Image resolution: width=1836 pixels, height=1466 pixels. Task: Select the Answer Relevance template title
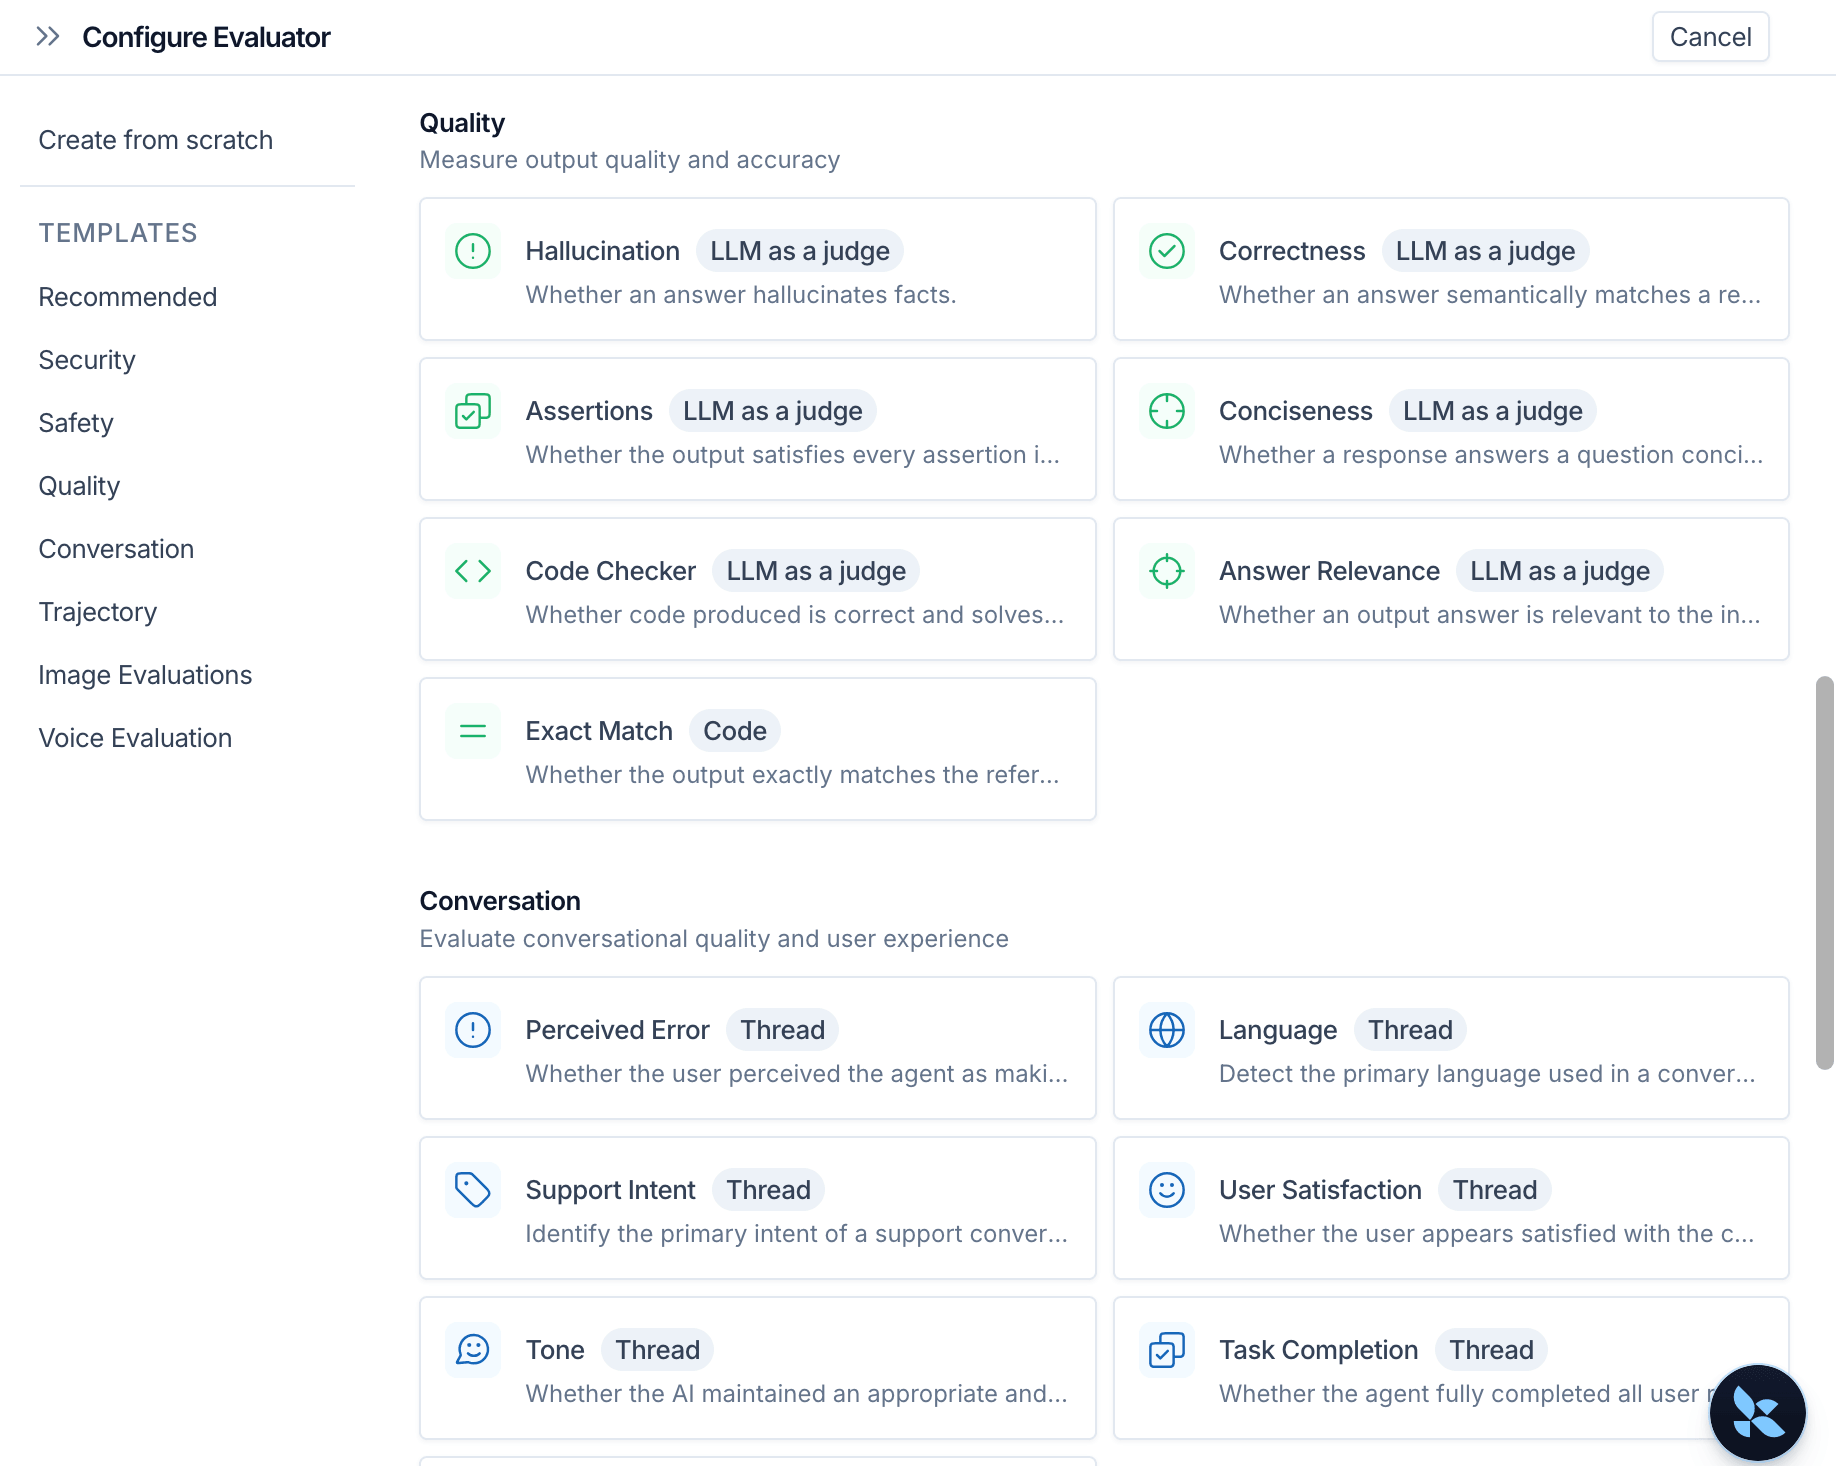pyautogui.click(x=1329, y=571)
